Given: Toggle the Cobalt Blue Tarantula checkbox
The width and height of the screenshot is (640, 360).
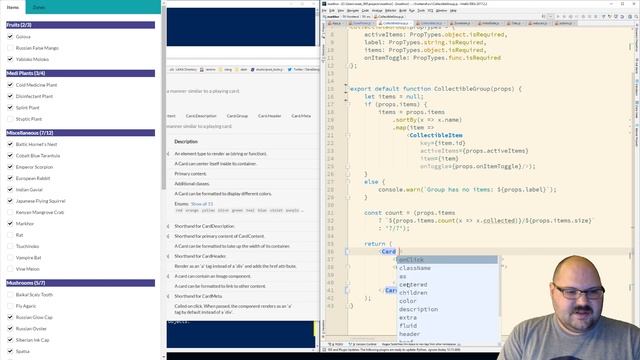Looking at the screenshot, I should (10, 156).
